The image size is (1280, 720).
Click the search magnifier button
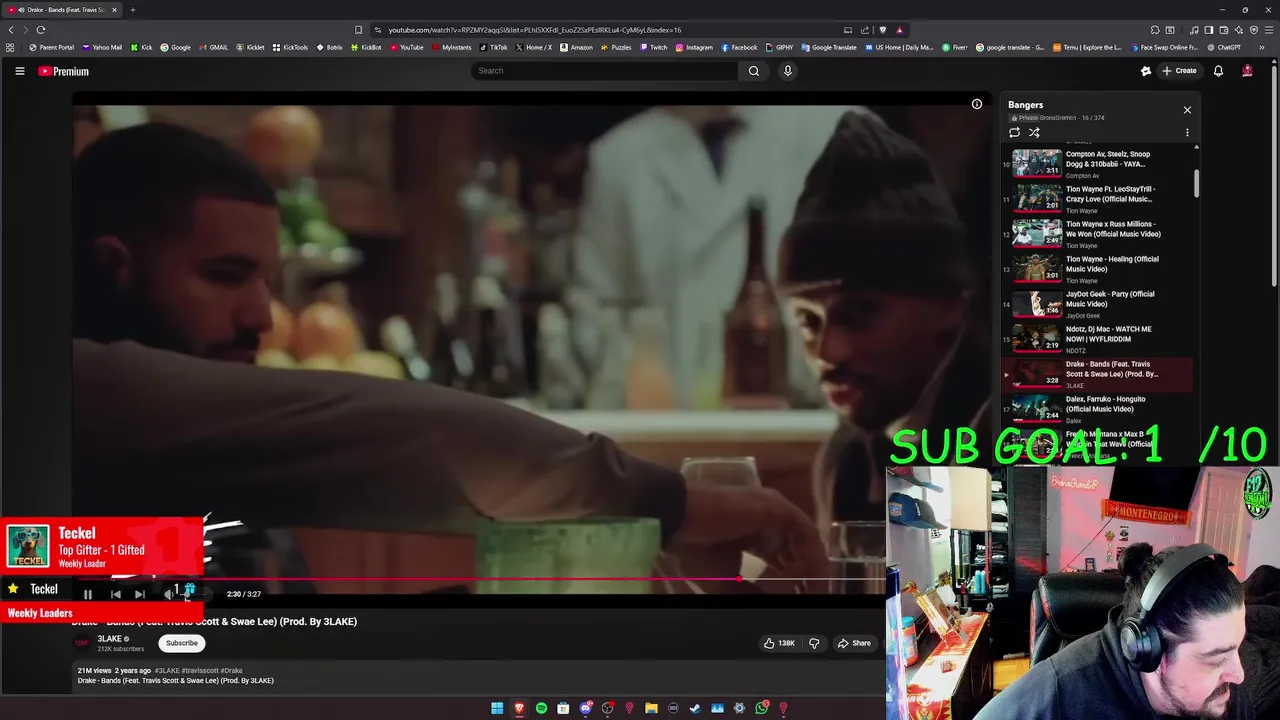754,71
